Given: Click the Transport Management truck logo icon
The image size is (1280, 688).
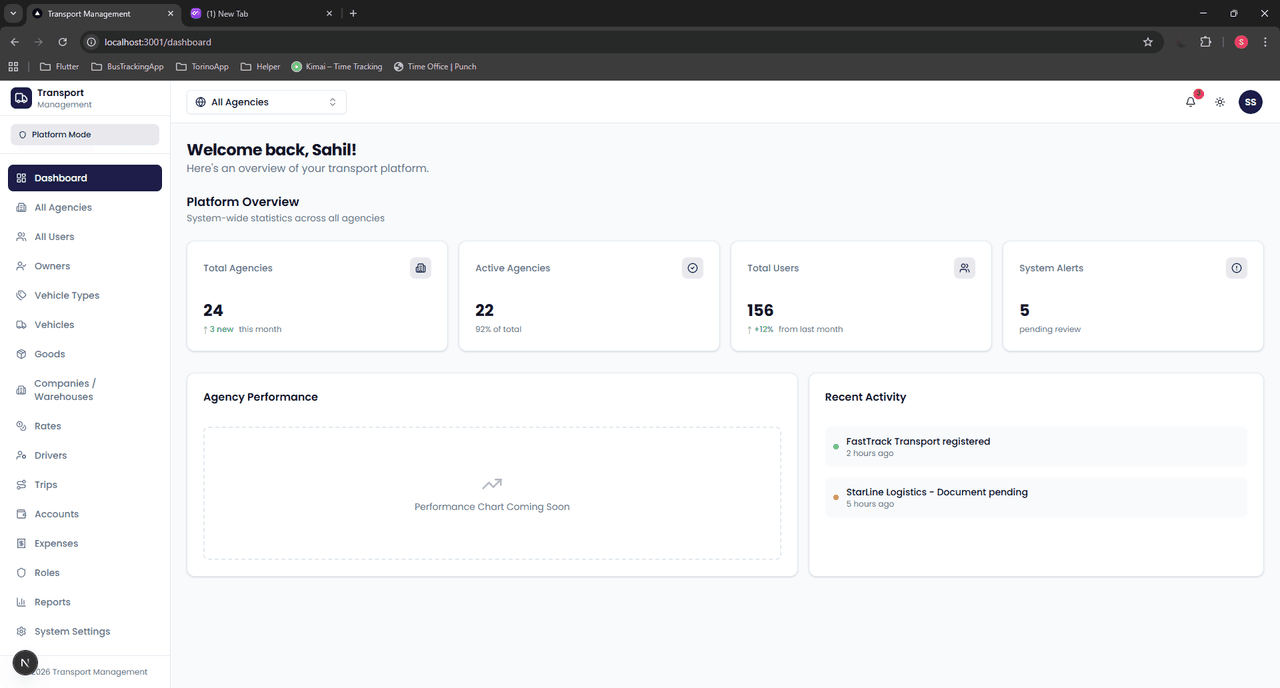Looking at the screenshot, I should point(21,98).
